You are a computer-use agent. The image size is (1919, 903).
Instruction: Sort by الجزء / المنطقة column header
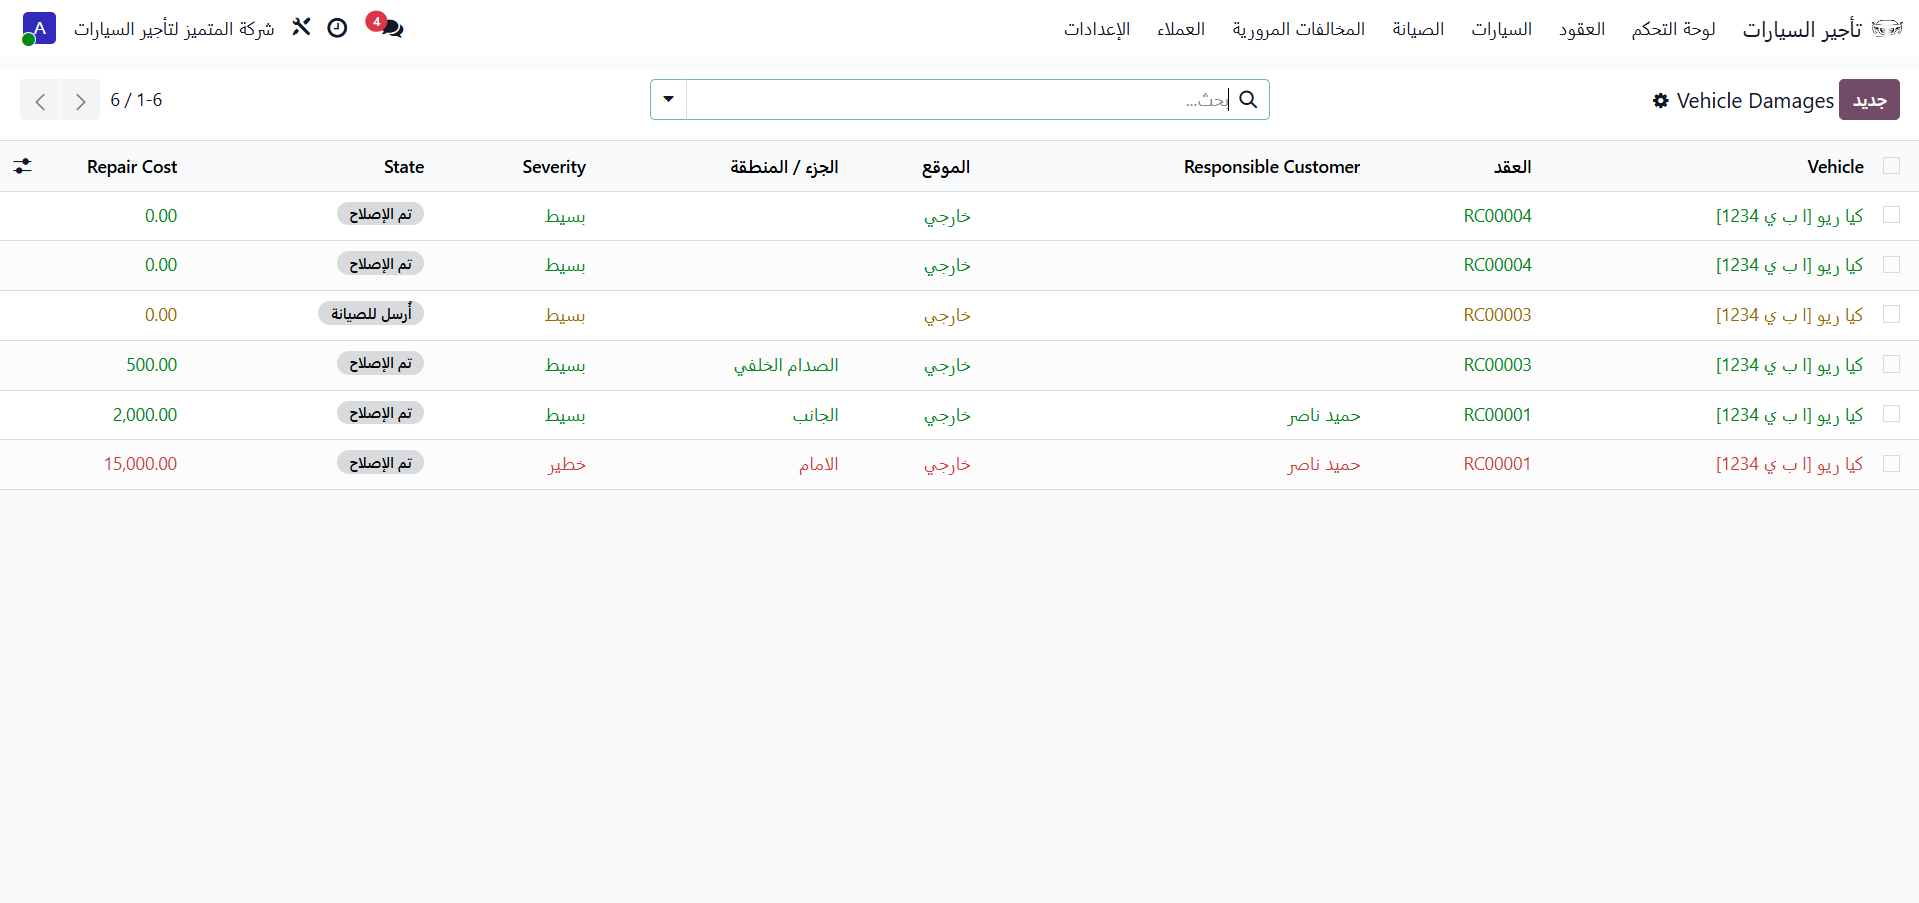784,167
